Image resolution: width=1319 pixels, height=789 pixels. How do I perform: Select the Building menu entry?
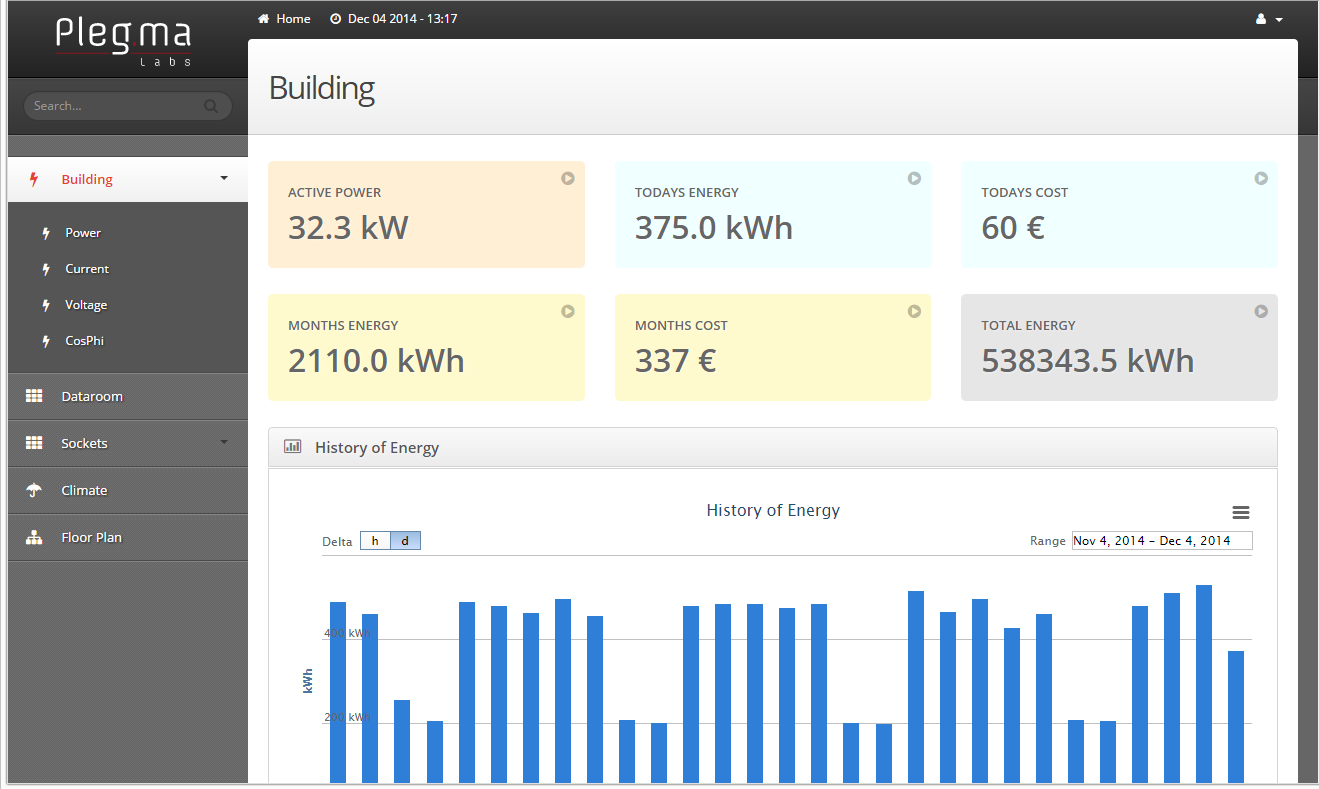(128, 179)
